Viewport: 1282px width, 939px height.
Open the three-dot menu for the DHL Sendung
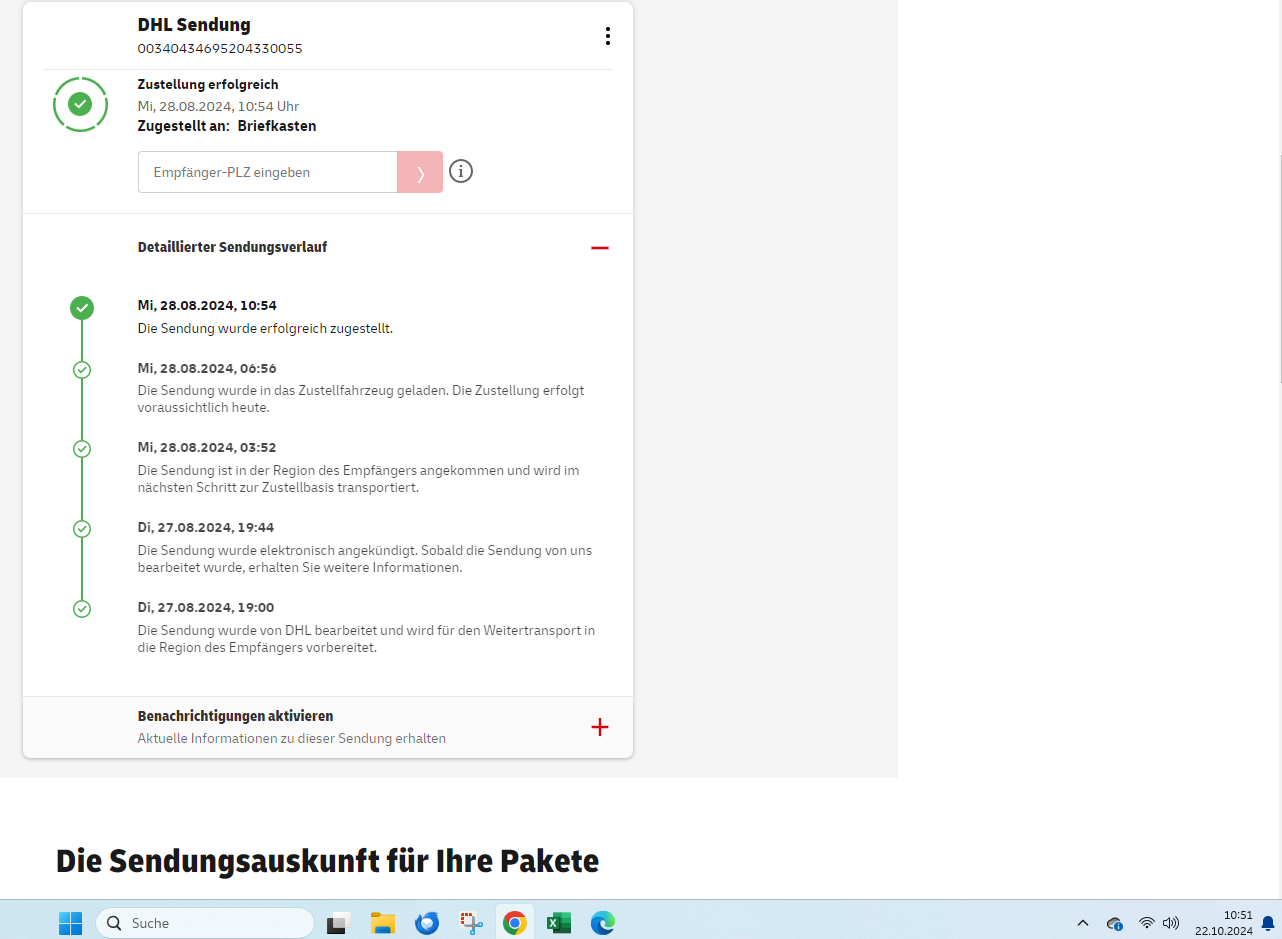(x=607, y=36)
